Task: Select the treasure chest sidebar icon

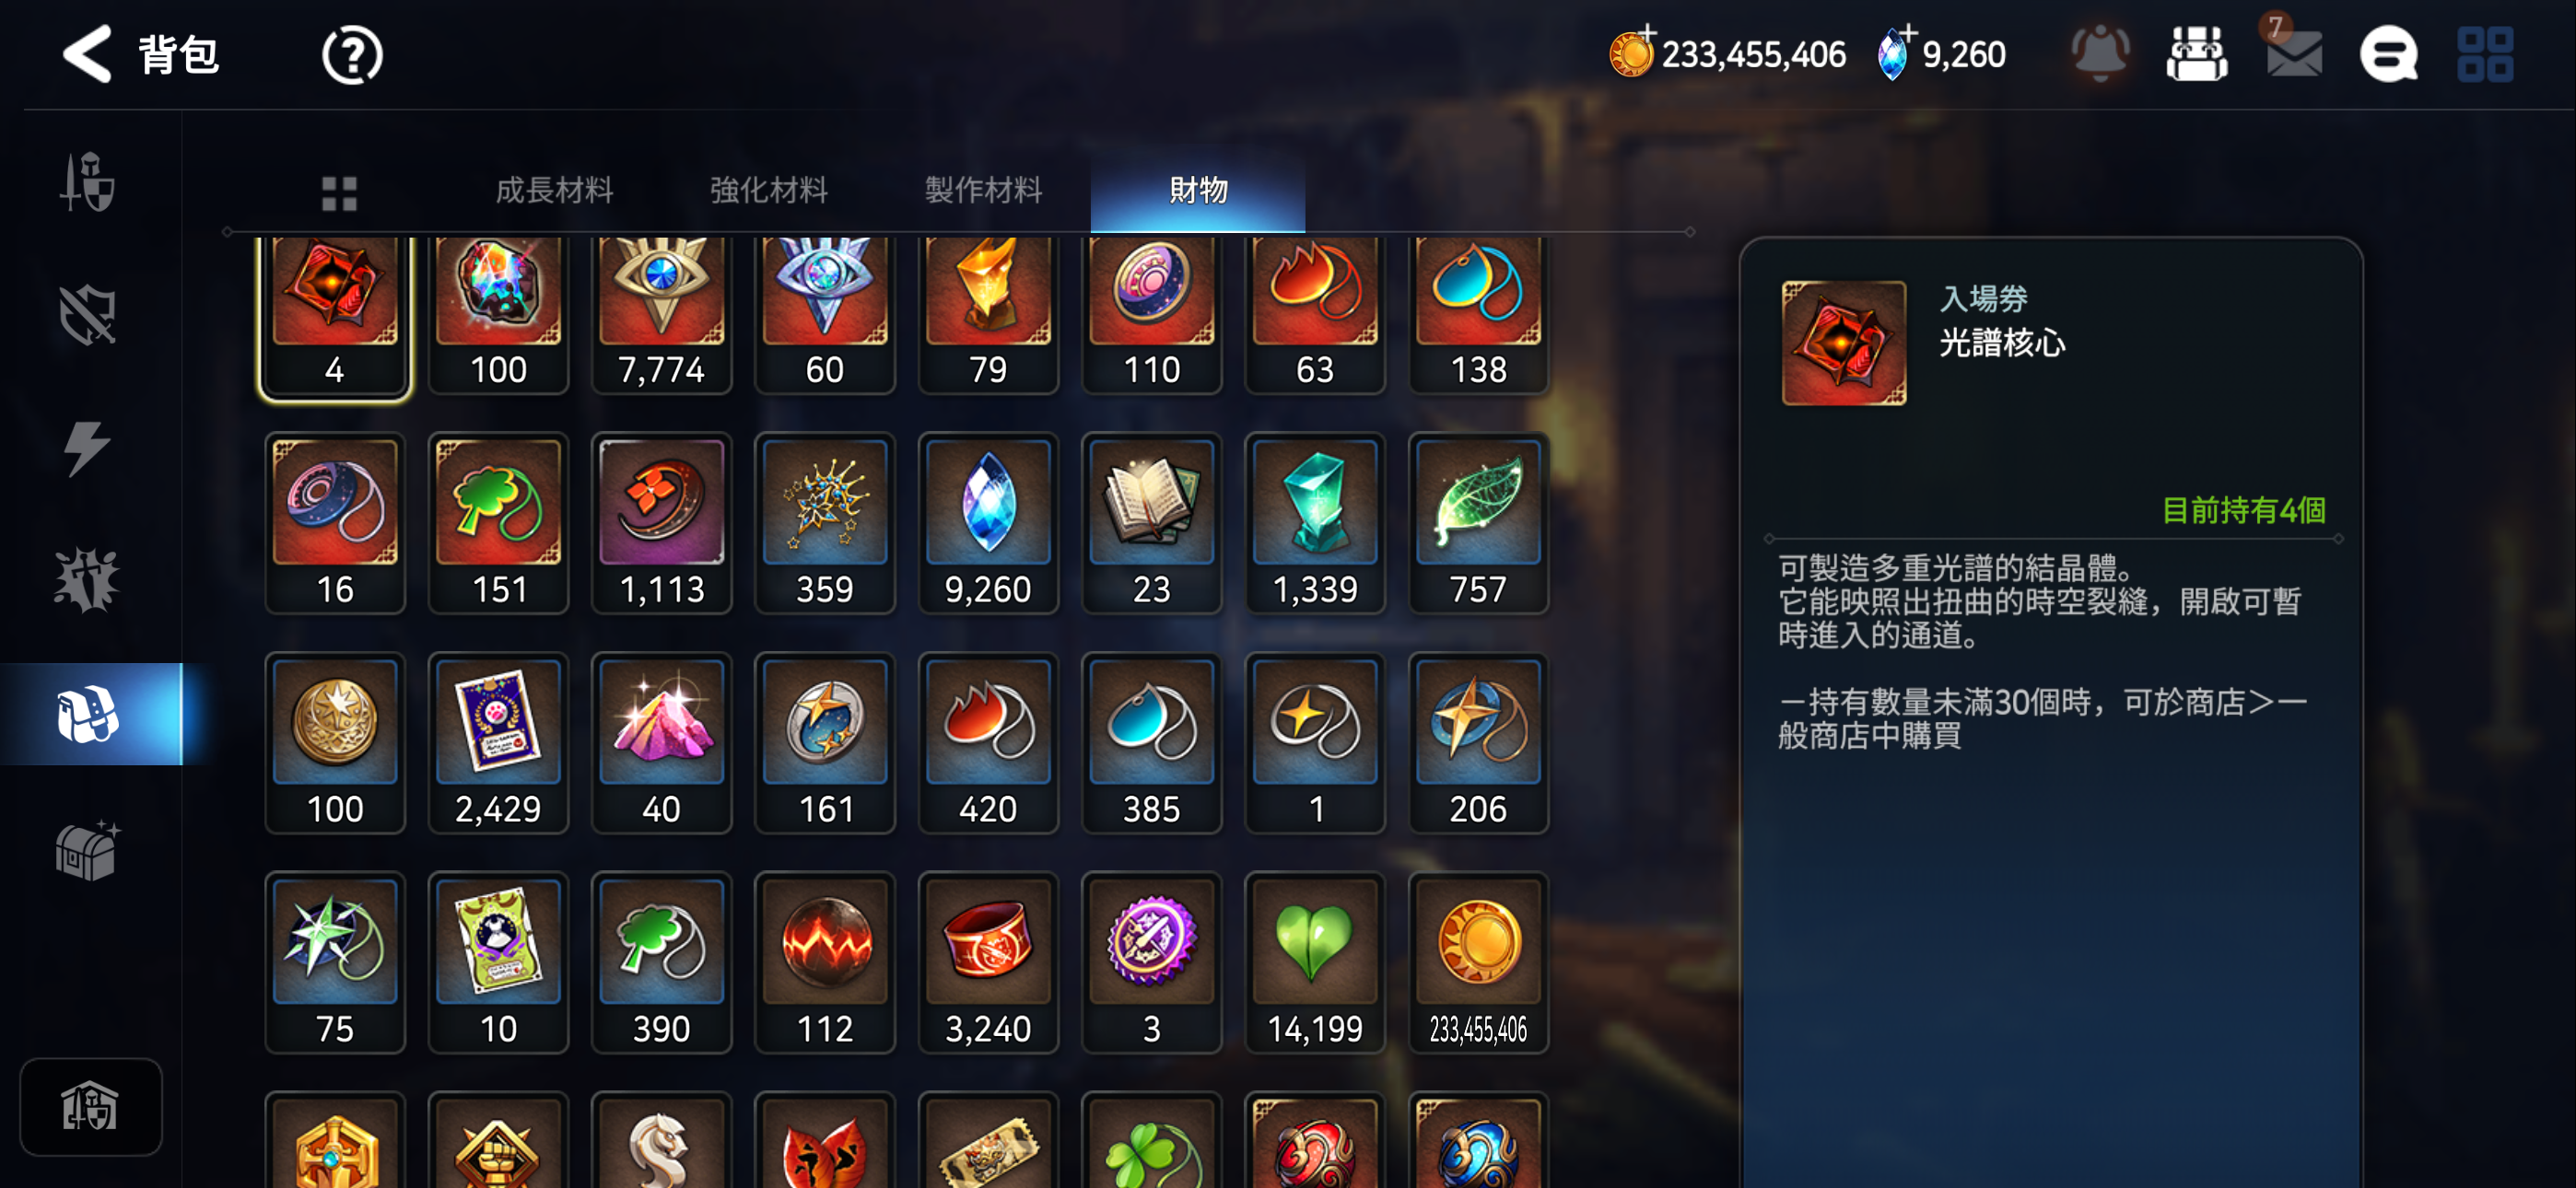Action: coord(88,851)
